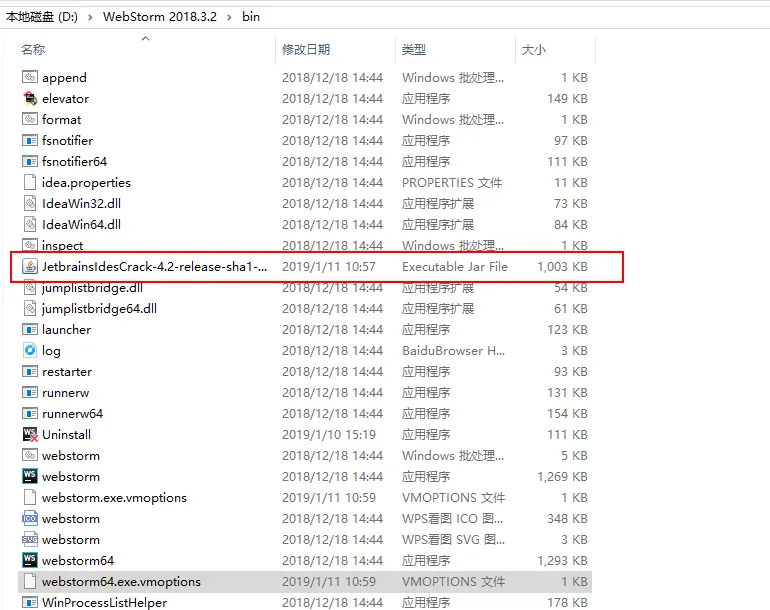Screen dimensions: 770x610
Task: Click the append batch file icon
Action: [x=30, y=77]
